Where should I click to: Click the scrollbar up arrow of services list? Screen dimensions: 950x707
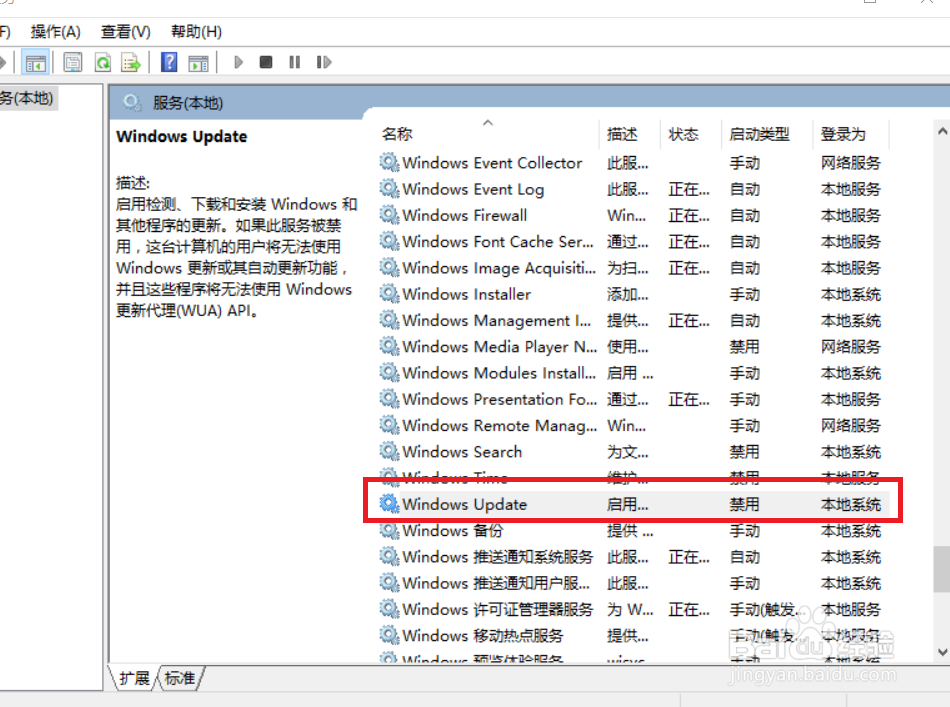pos(942,131)
